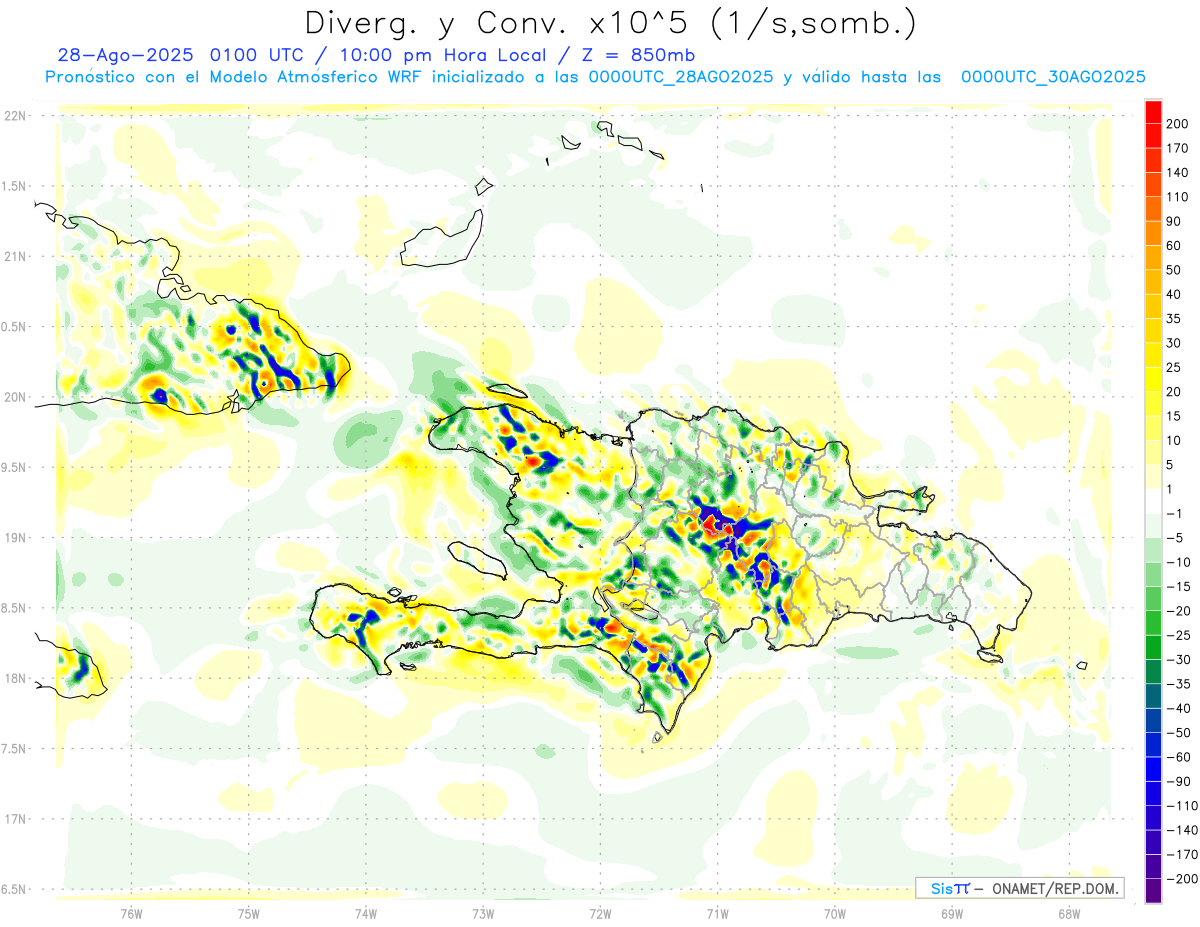The image size is (1200, 927).
Task: Click the positive '35' color scale value
Action: click(1175, 319)
